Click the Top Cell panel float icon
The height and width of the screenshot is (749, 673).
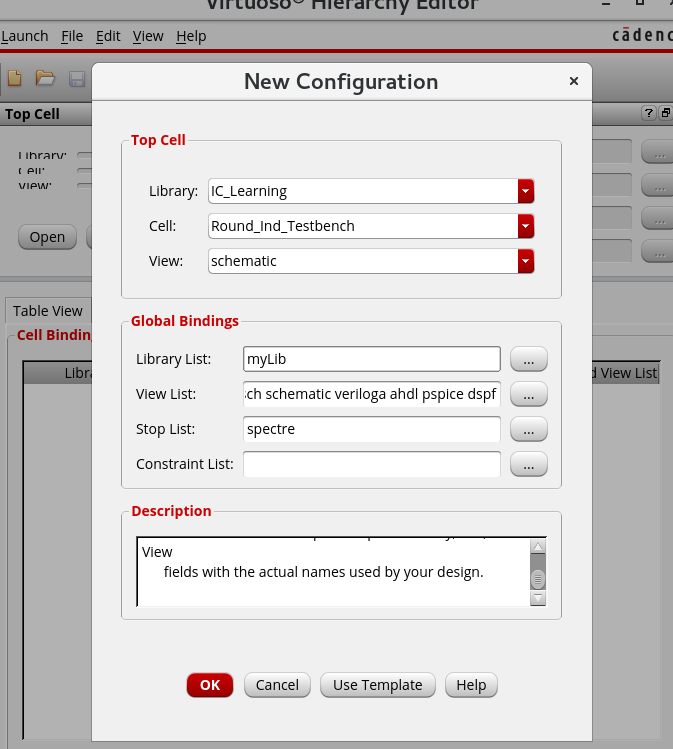point(665,113)
